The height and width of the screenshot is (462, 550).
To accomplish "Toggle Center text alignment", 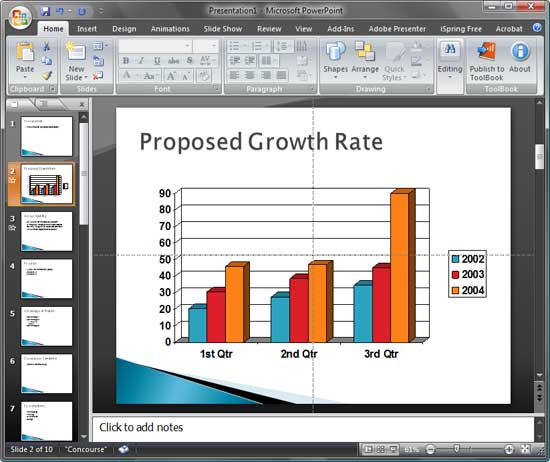I will tap(250, 75).
